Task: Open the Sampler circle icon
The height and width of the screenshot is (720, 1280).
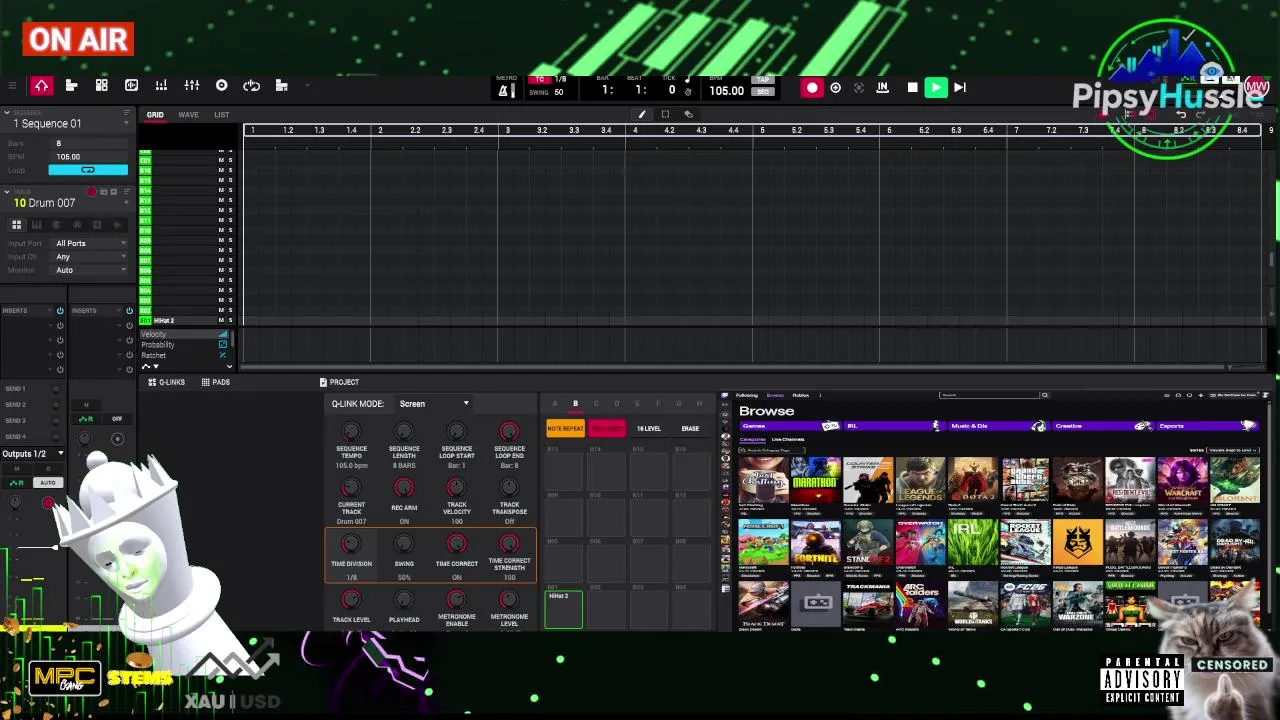Action: (222, 86)
